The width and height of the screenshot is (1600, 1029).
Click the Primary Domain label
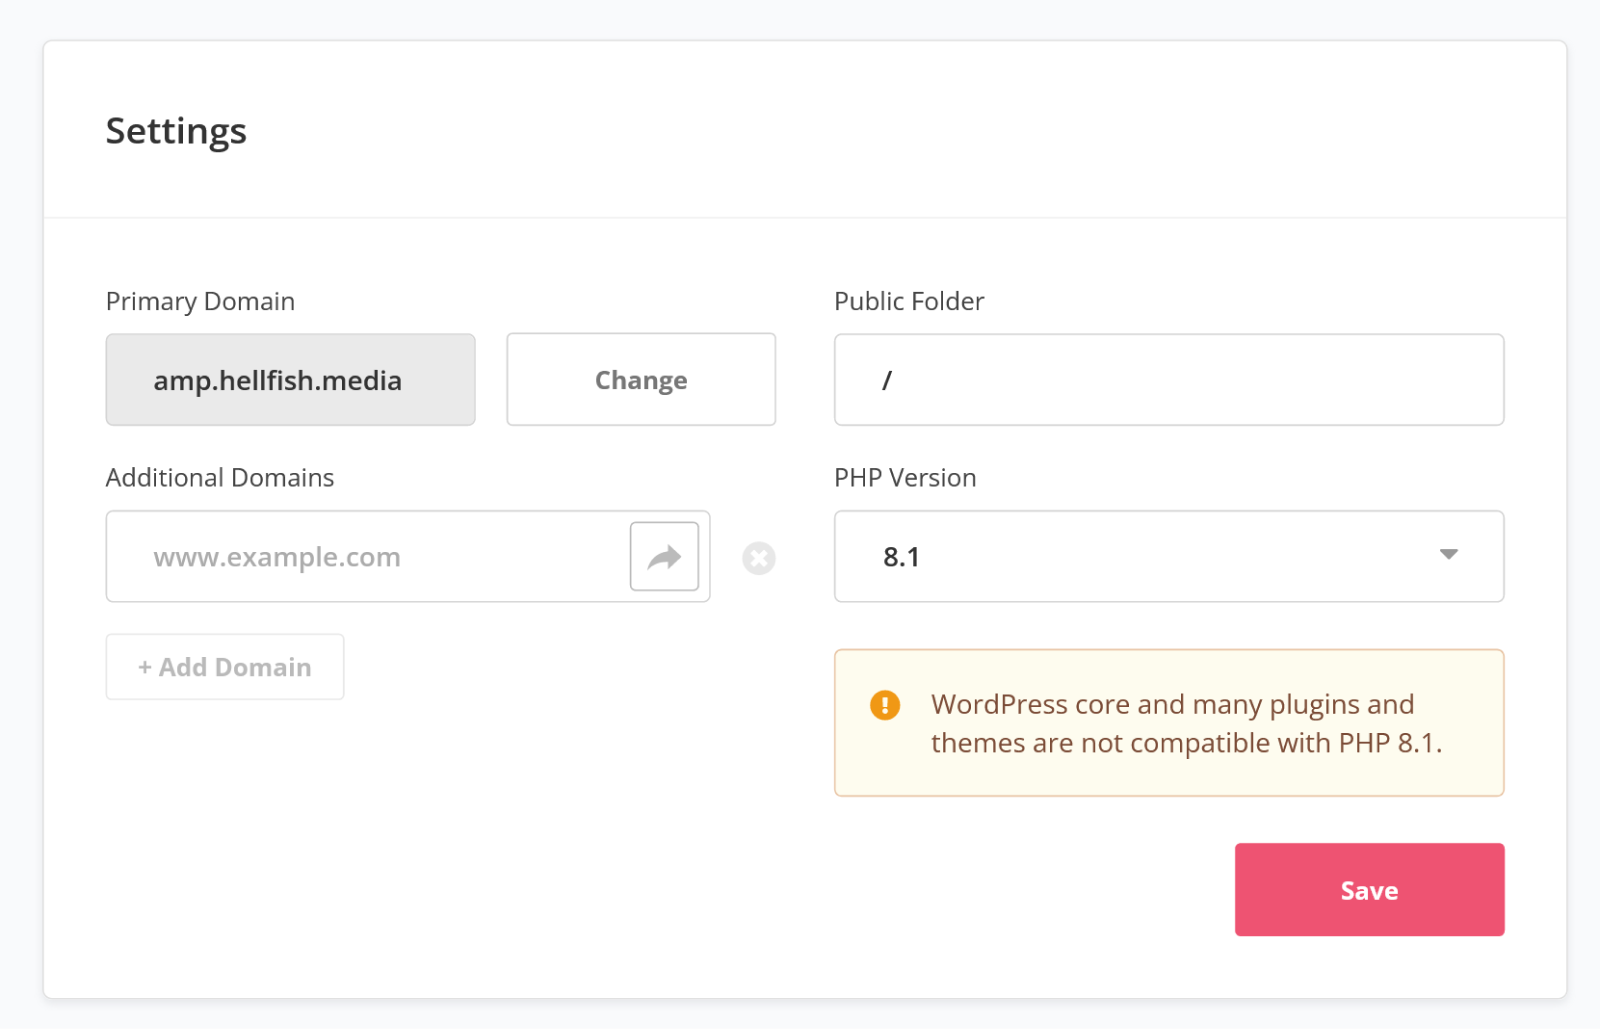[200, 301]
